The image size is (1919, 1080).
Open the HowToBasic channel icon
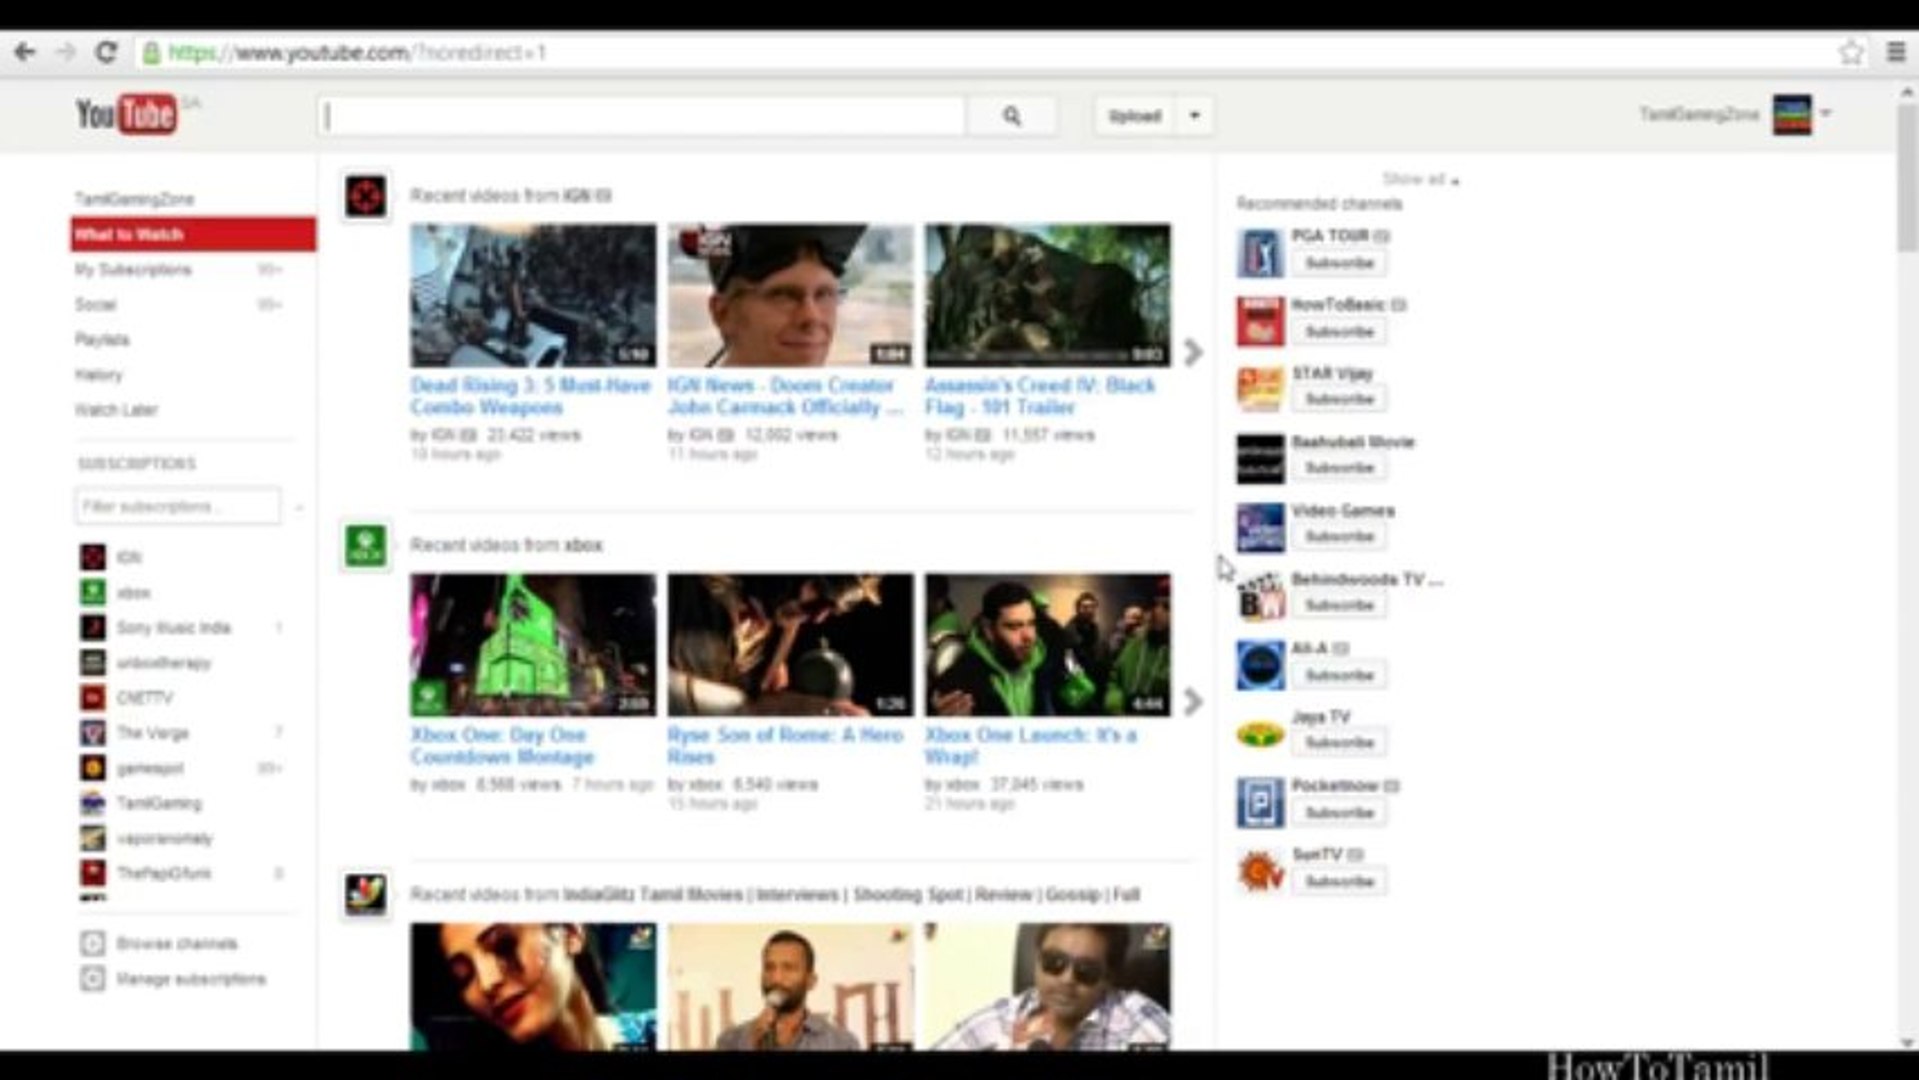click(x=1260, y=321)
